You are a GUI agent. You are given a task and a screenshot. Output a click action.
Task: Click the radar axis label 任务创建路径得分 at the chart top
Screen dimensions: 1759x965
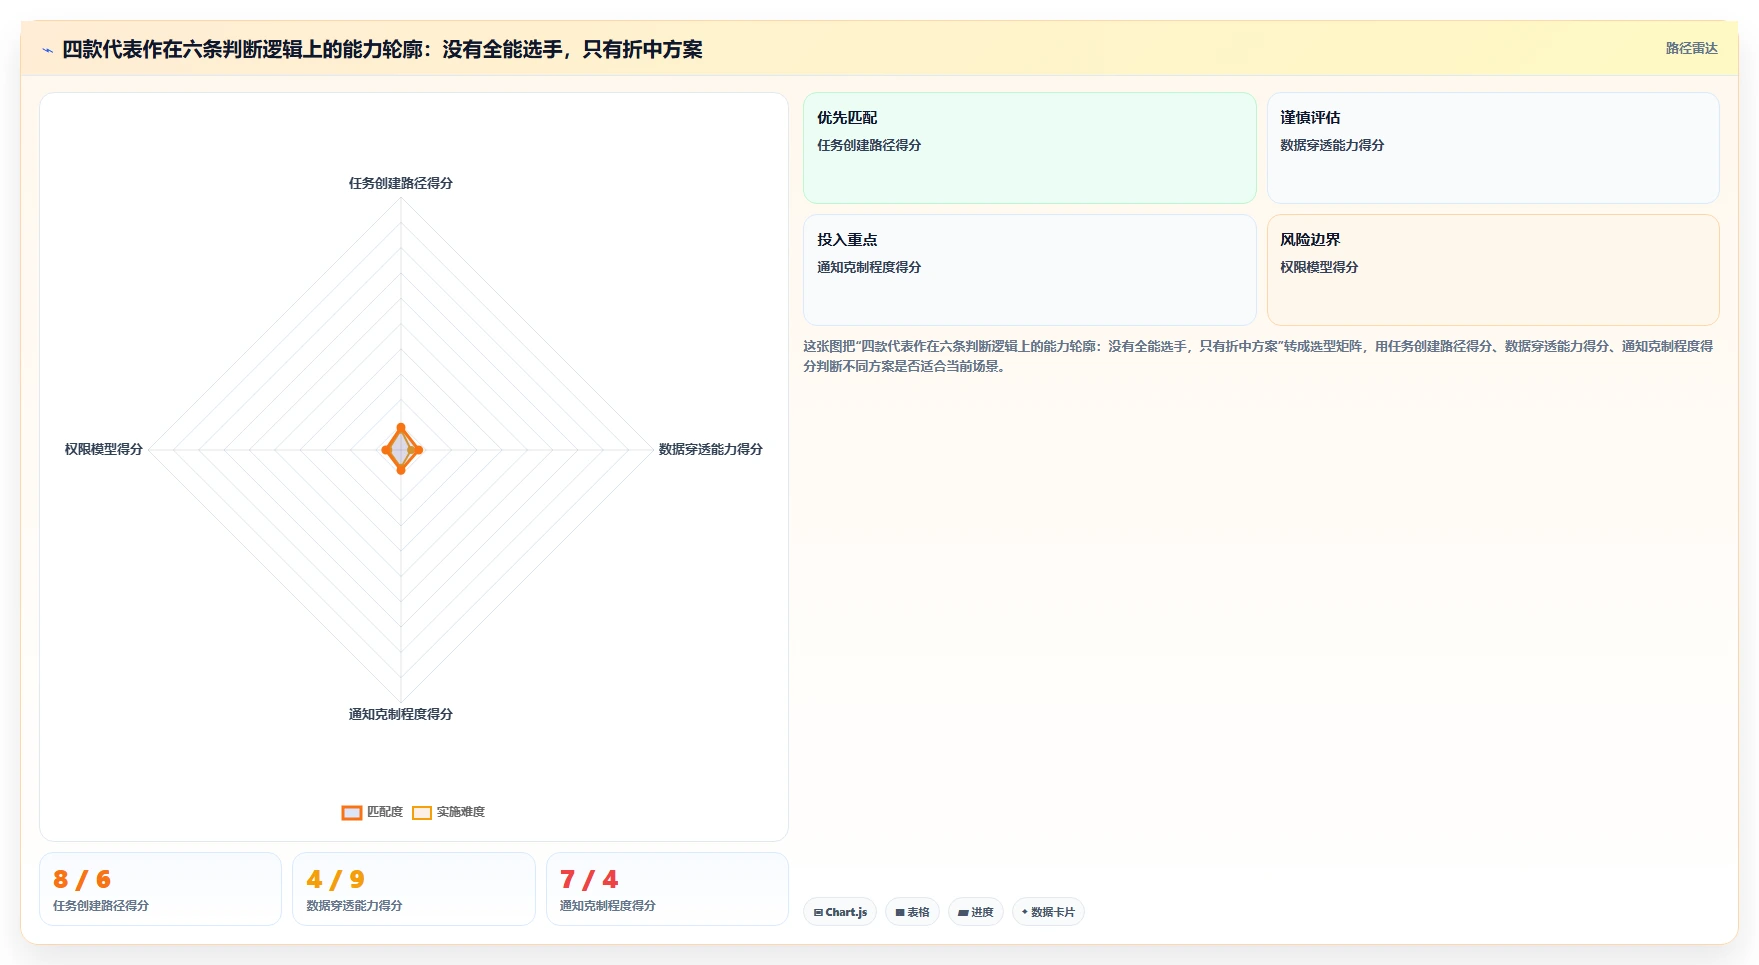tap(401, 183)
